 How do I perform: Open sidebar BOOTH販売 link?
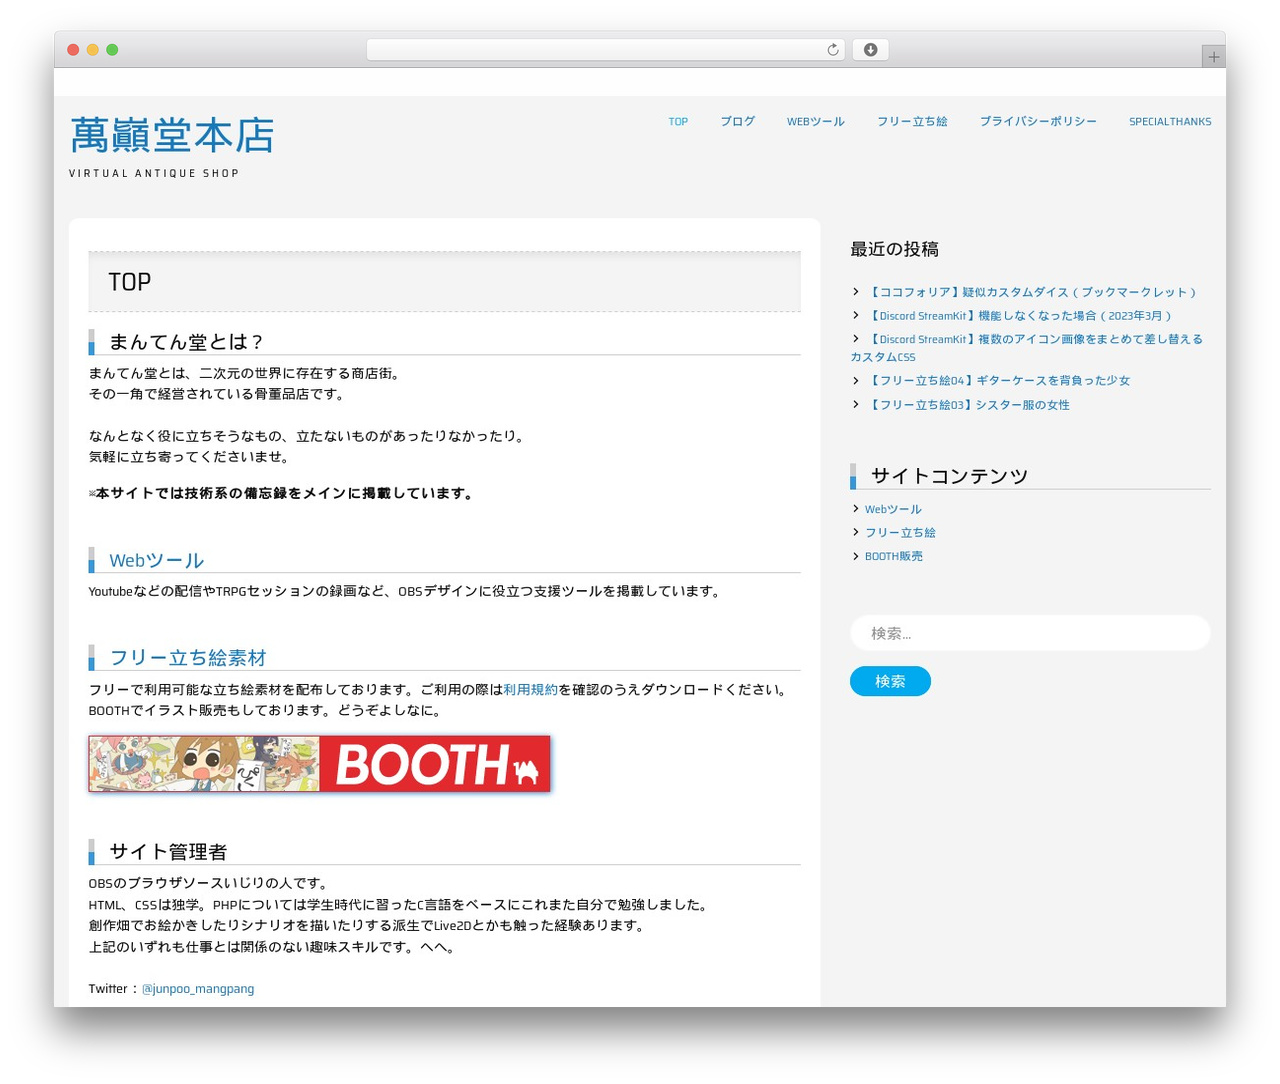tap(894, 557)
